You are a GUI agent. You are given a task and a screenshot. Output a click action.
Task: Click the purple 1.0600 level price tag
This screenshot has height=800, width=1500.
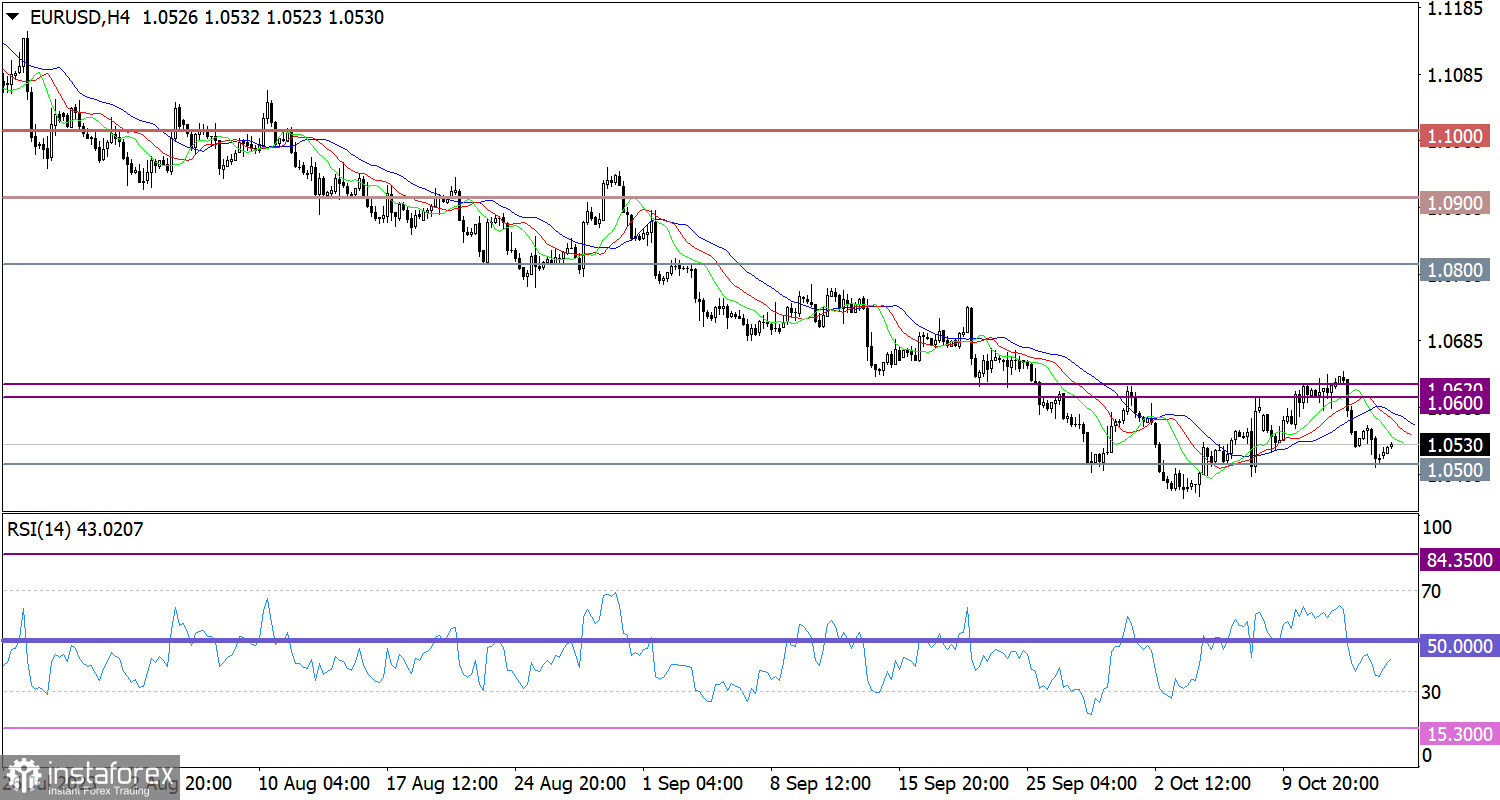point(1456,404)
